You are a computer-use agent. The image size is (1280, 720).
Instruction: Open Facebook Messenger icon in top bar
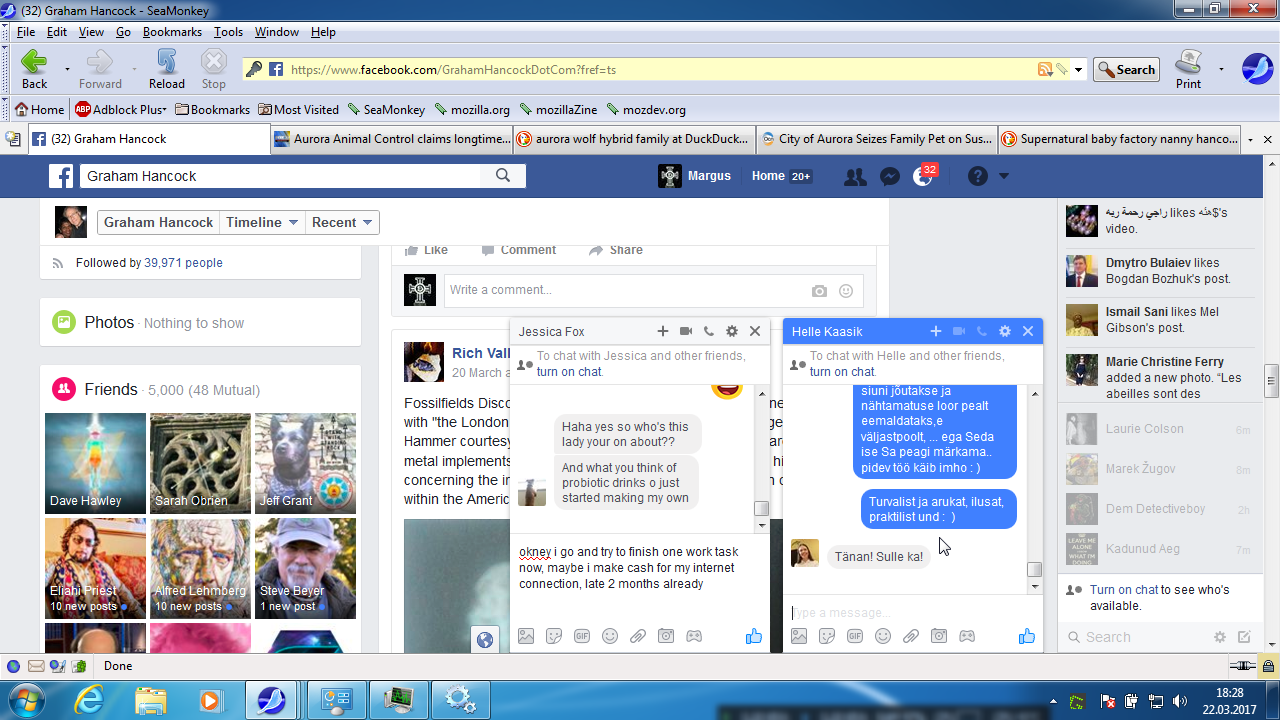[889, 176]
